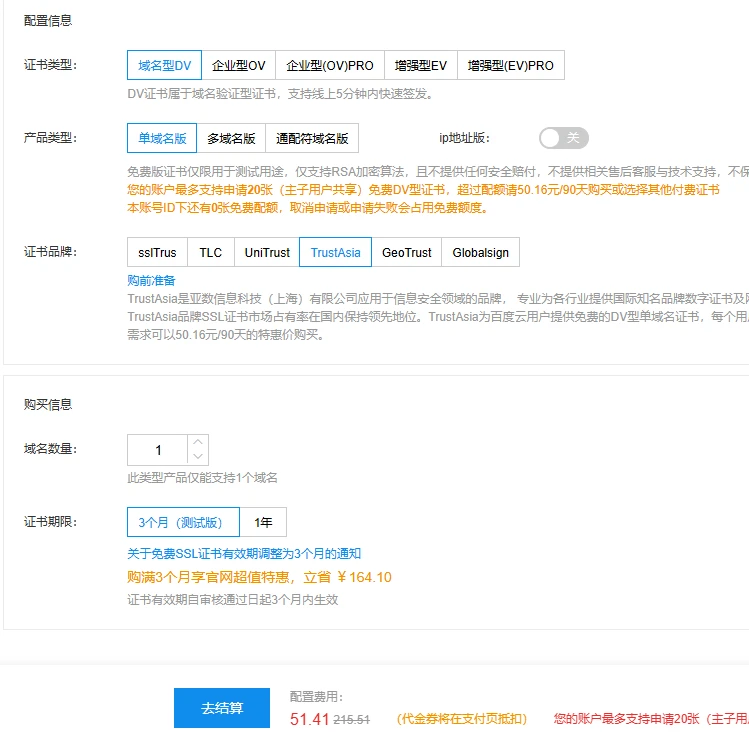Click the 去结算 checkout button
Image resolution: width=749 pixels, height=739 pixels.
pyautogui.click(x=222, y=708)
